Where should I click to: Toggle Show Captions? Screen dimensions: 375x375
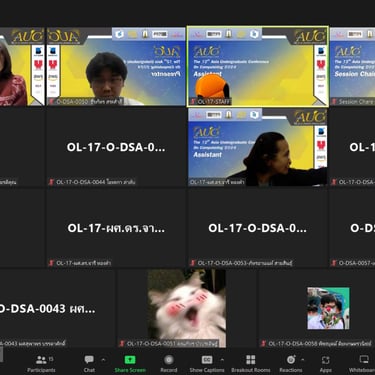[207, 363]
